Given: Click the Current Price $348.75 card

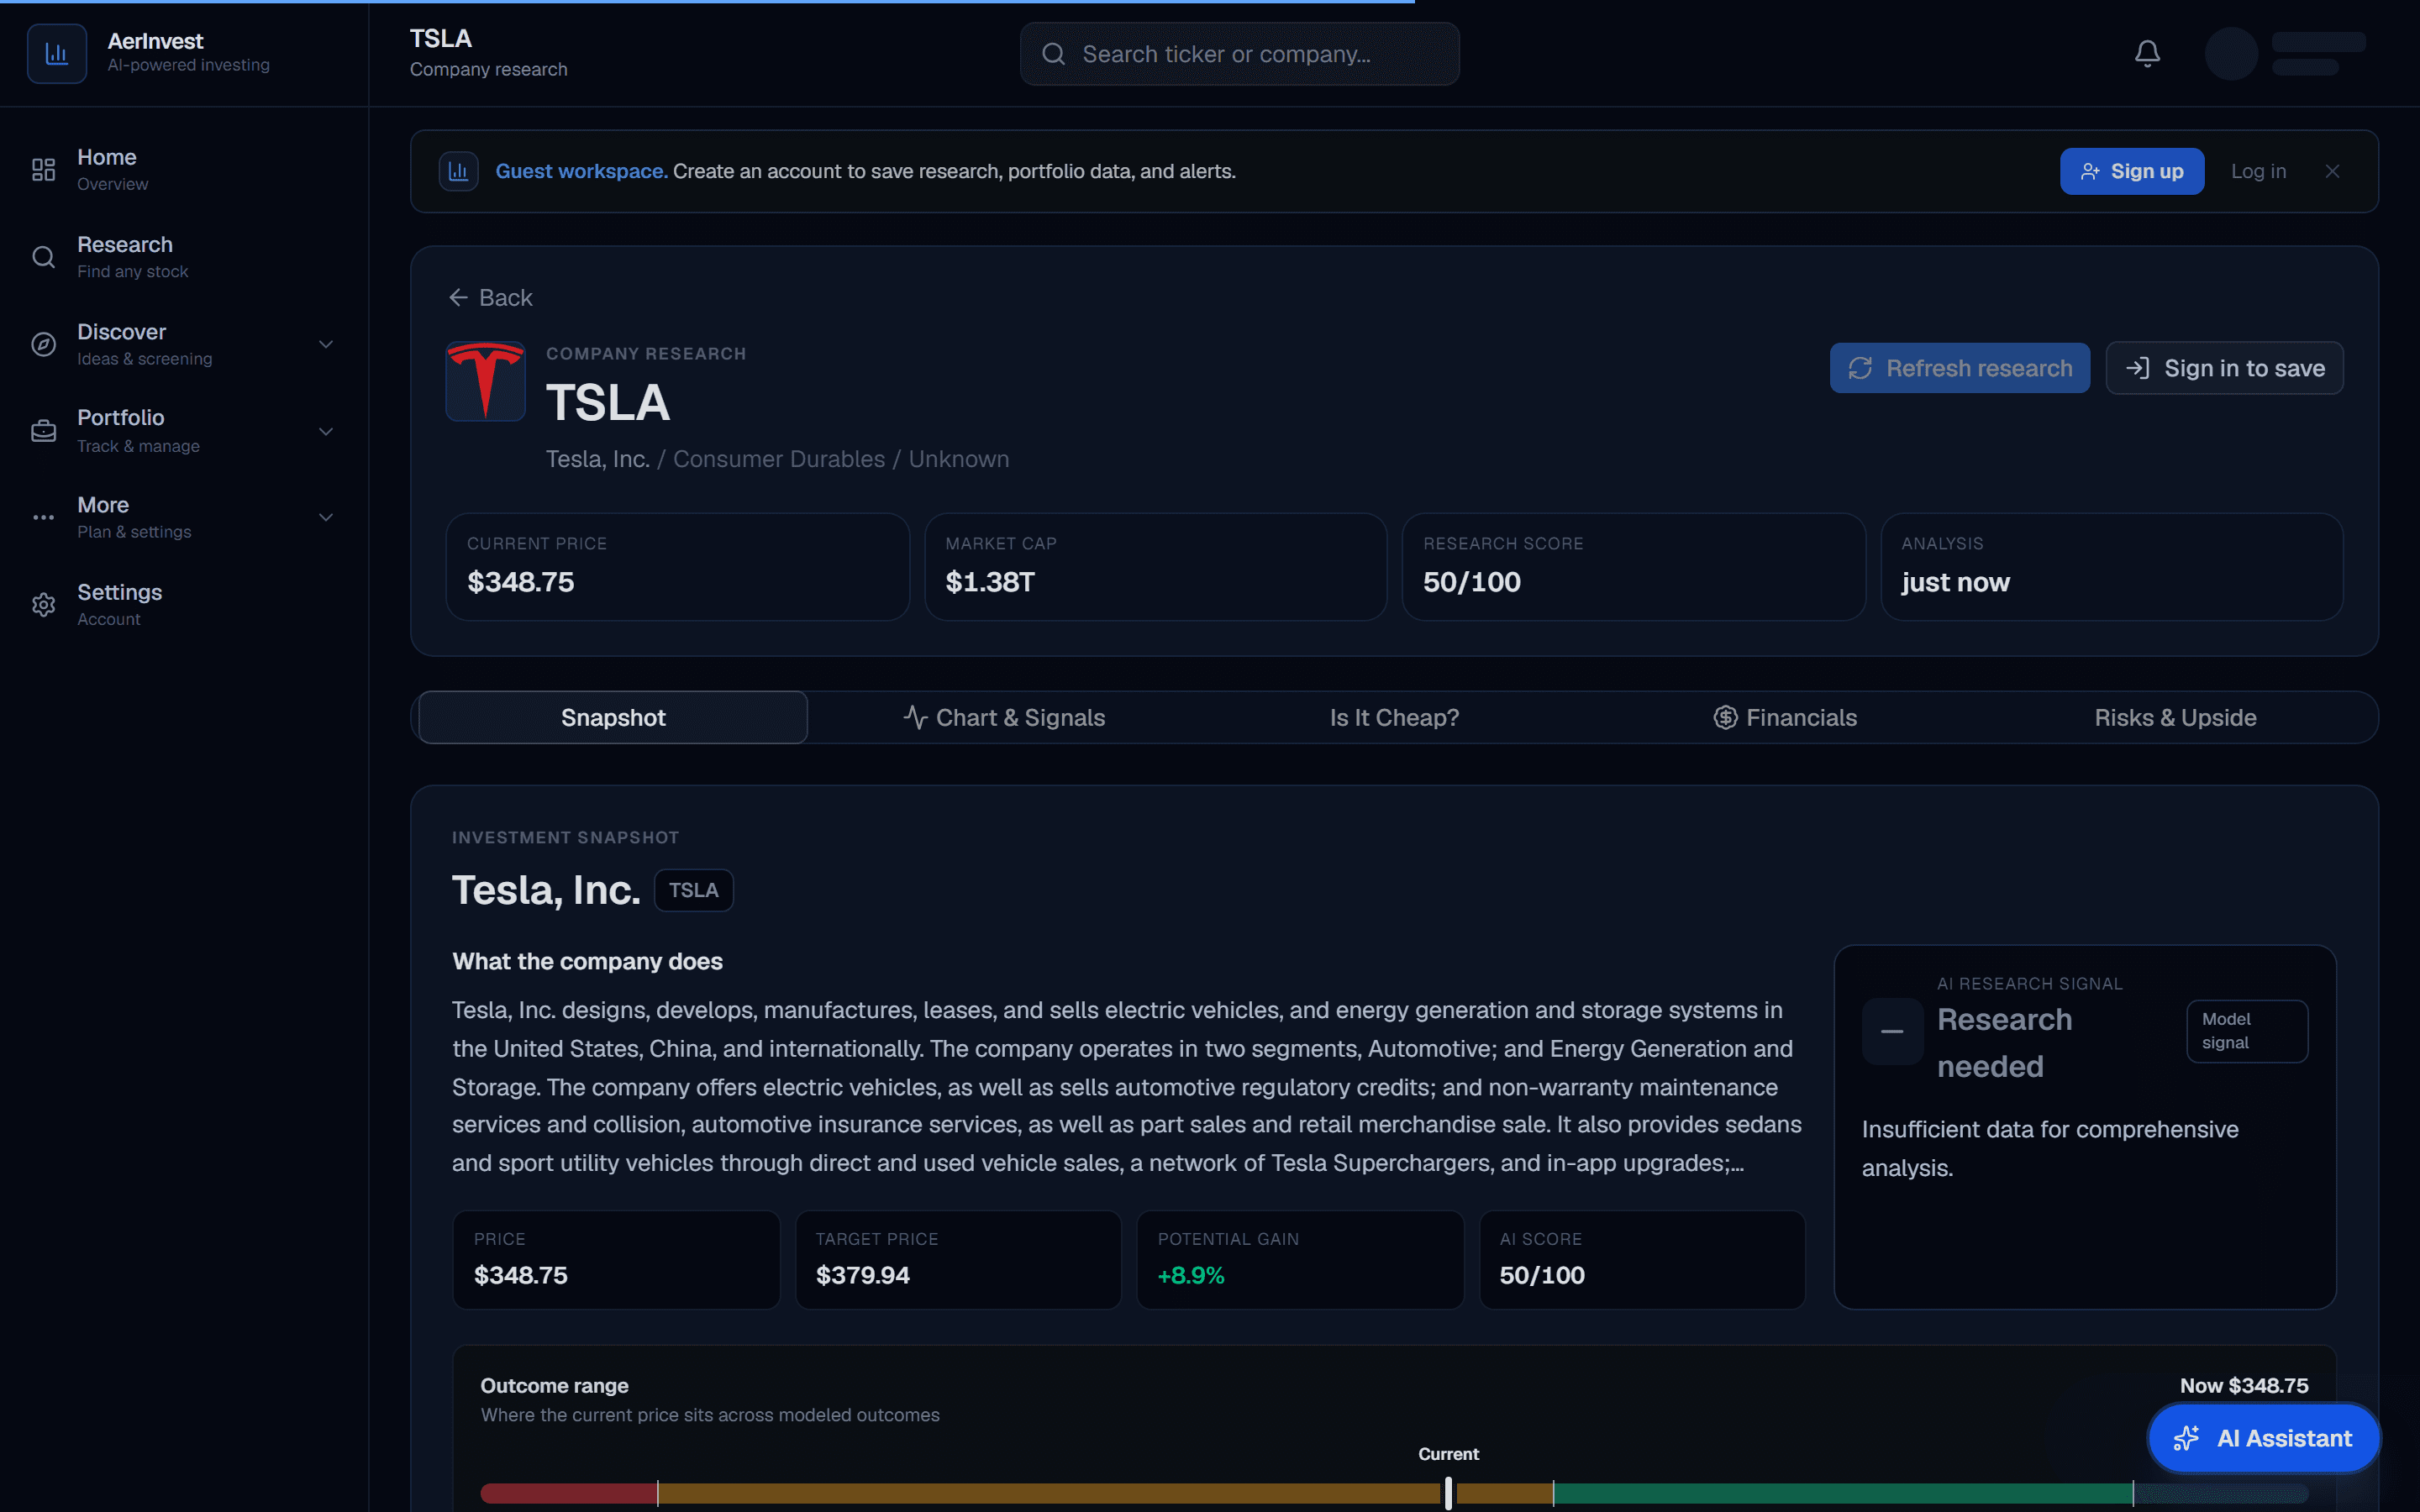Looking at the screenshot, I should tap(677, 567).
